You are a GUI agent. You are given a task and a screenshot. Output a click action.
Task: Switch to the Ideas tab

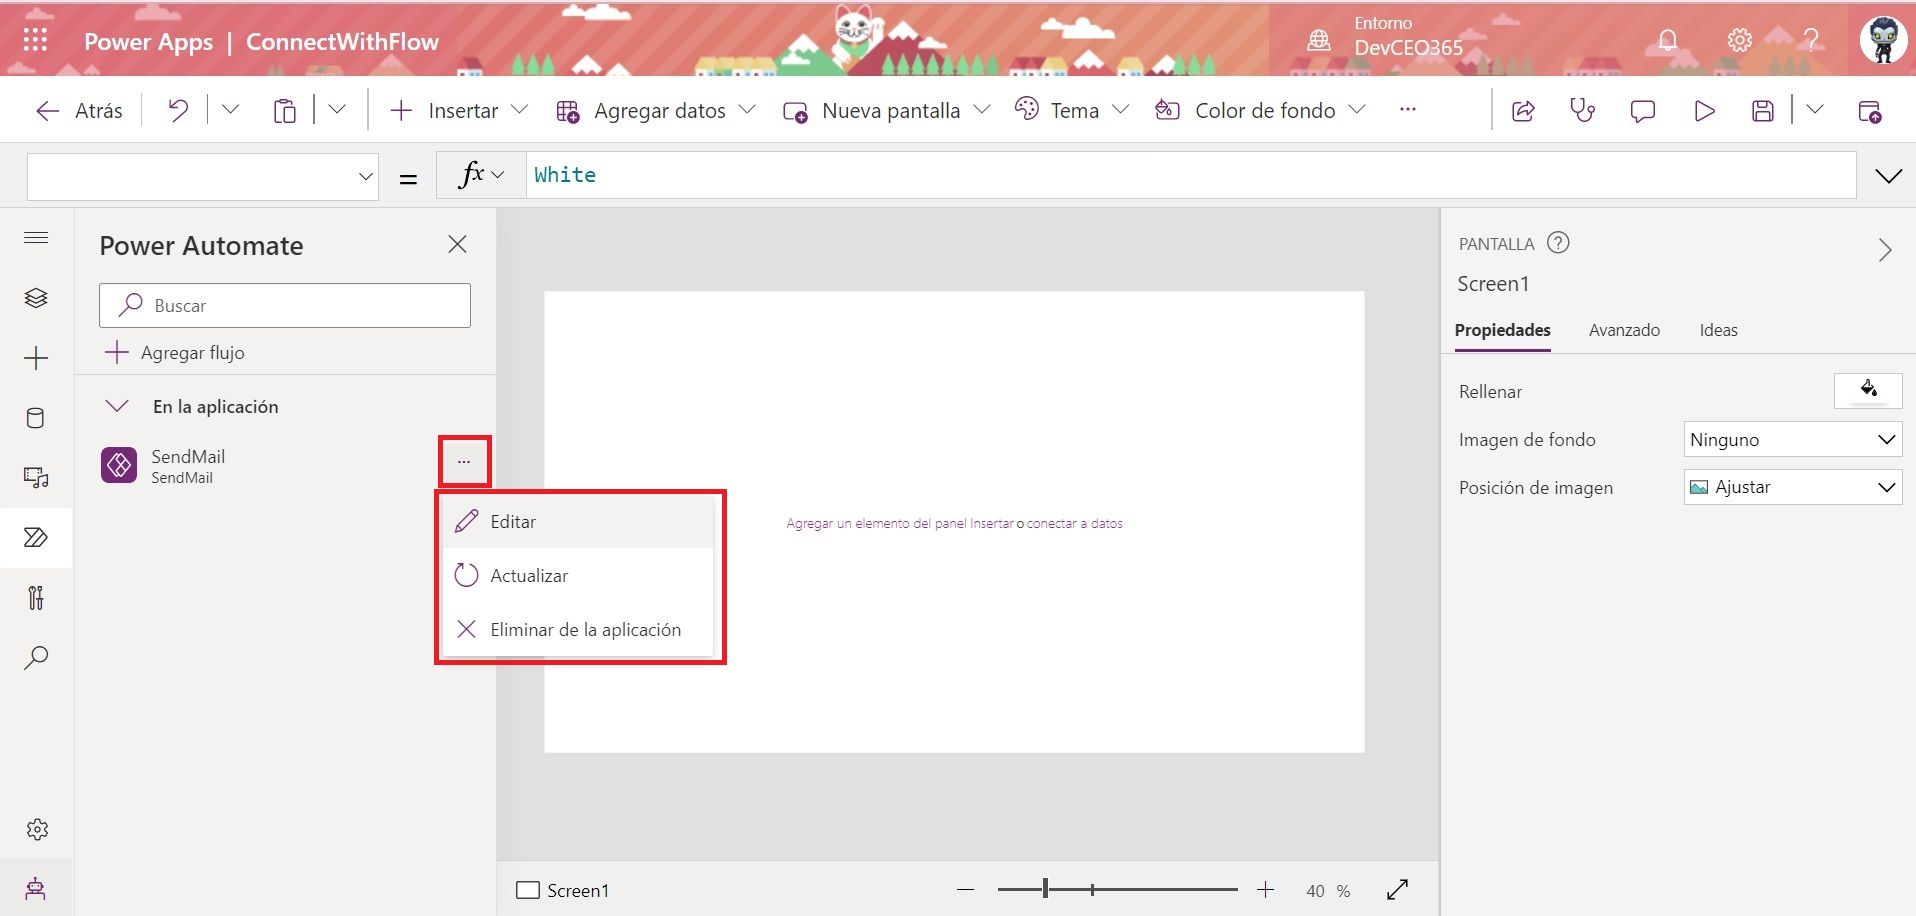click(1718, 330)
